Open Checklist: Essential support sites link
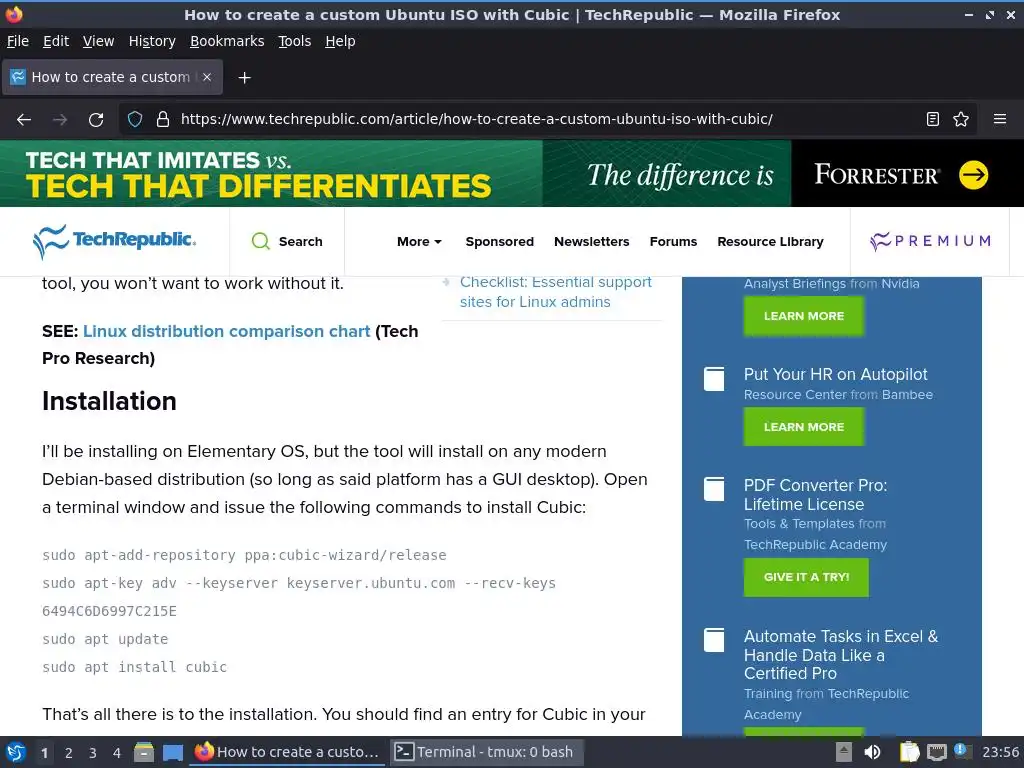The height and width of the screenshot is (768, 1024). pyautogui.click(x=556, y=292)
